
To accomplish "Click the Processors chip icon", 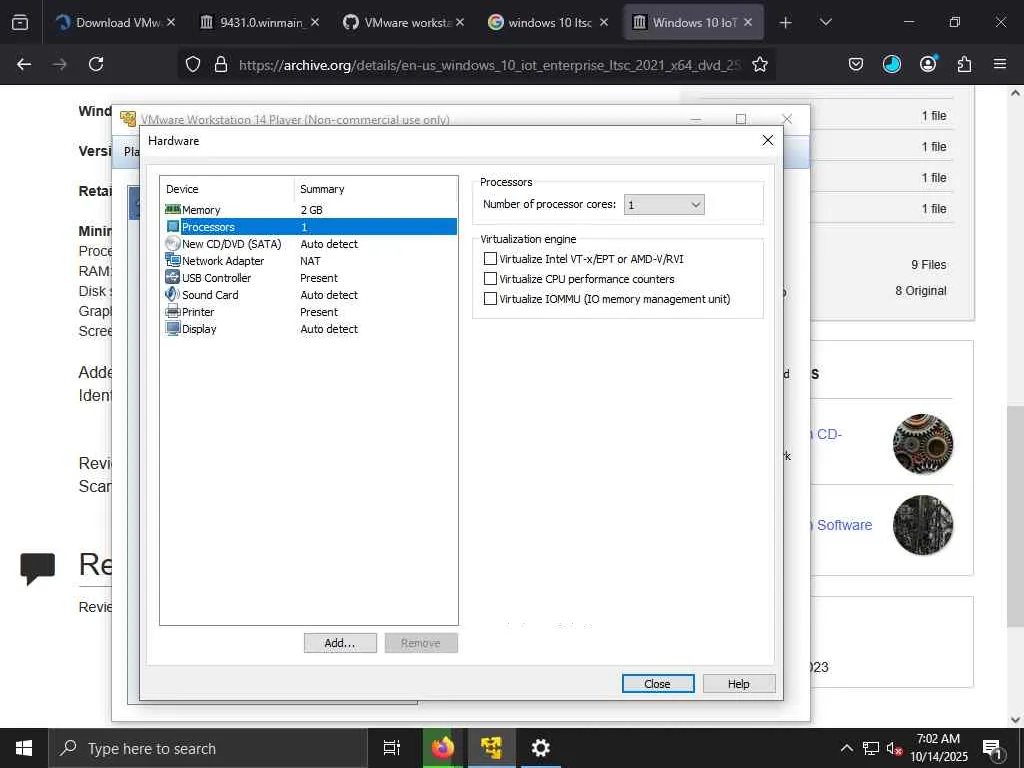I will pos(172,227).
